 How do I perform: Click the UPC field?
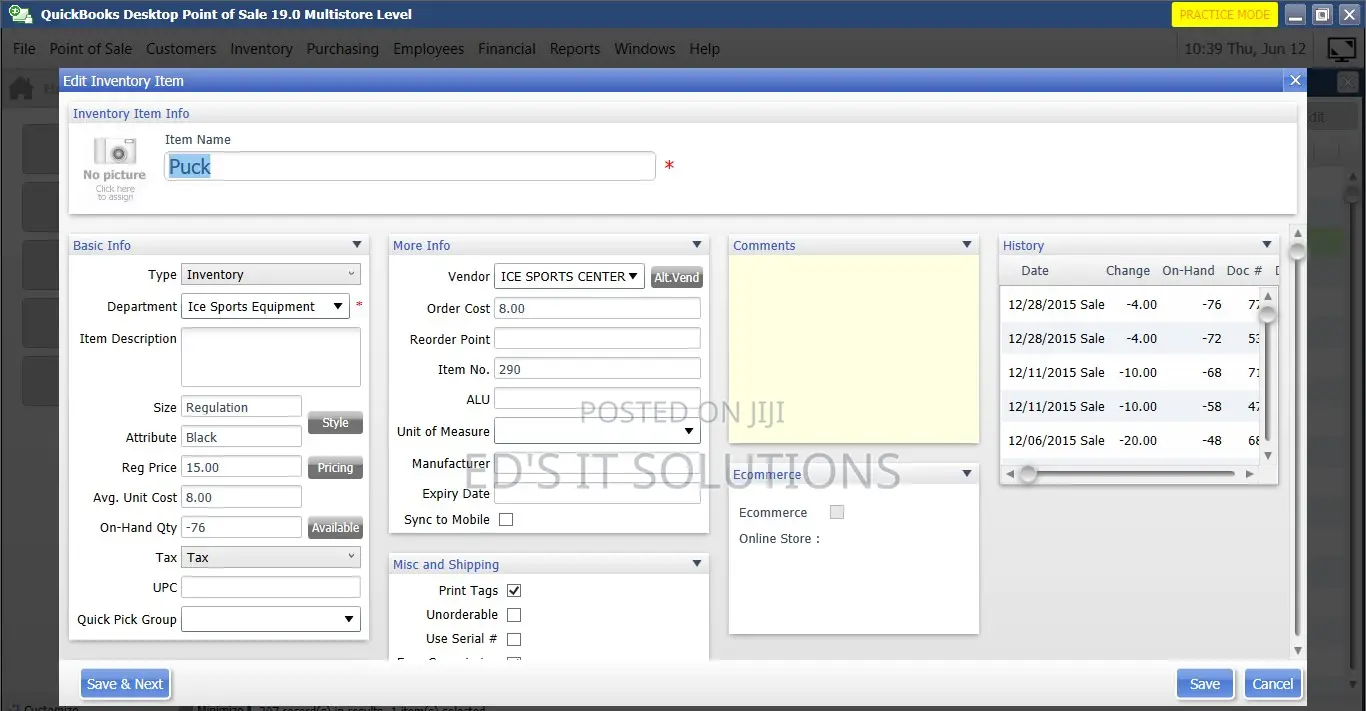pos(271,588)
